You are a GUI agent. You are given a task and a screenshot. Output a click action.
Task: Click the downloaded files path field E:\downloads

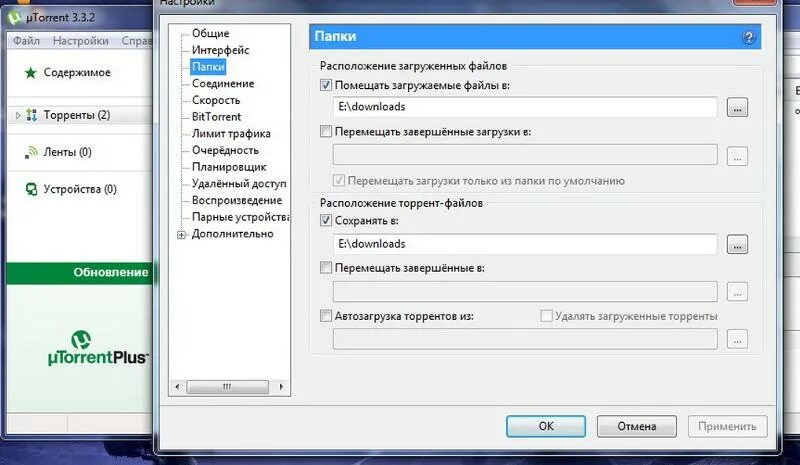[525, 107]
